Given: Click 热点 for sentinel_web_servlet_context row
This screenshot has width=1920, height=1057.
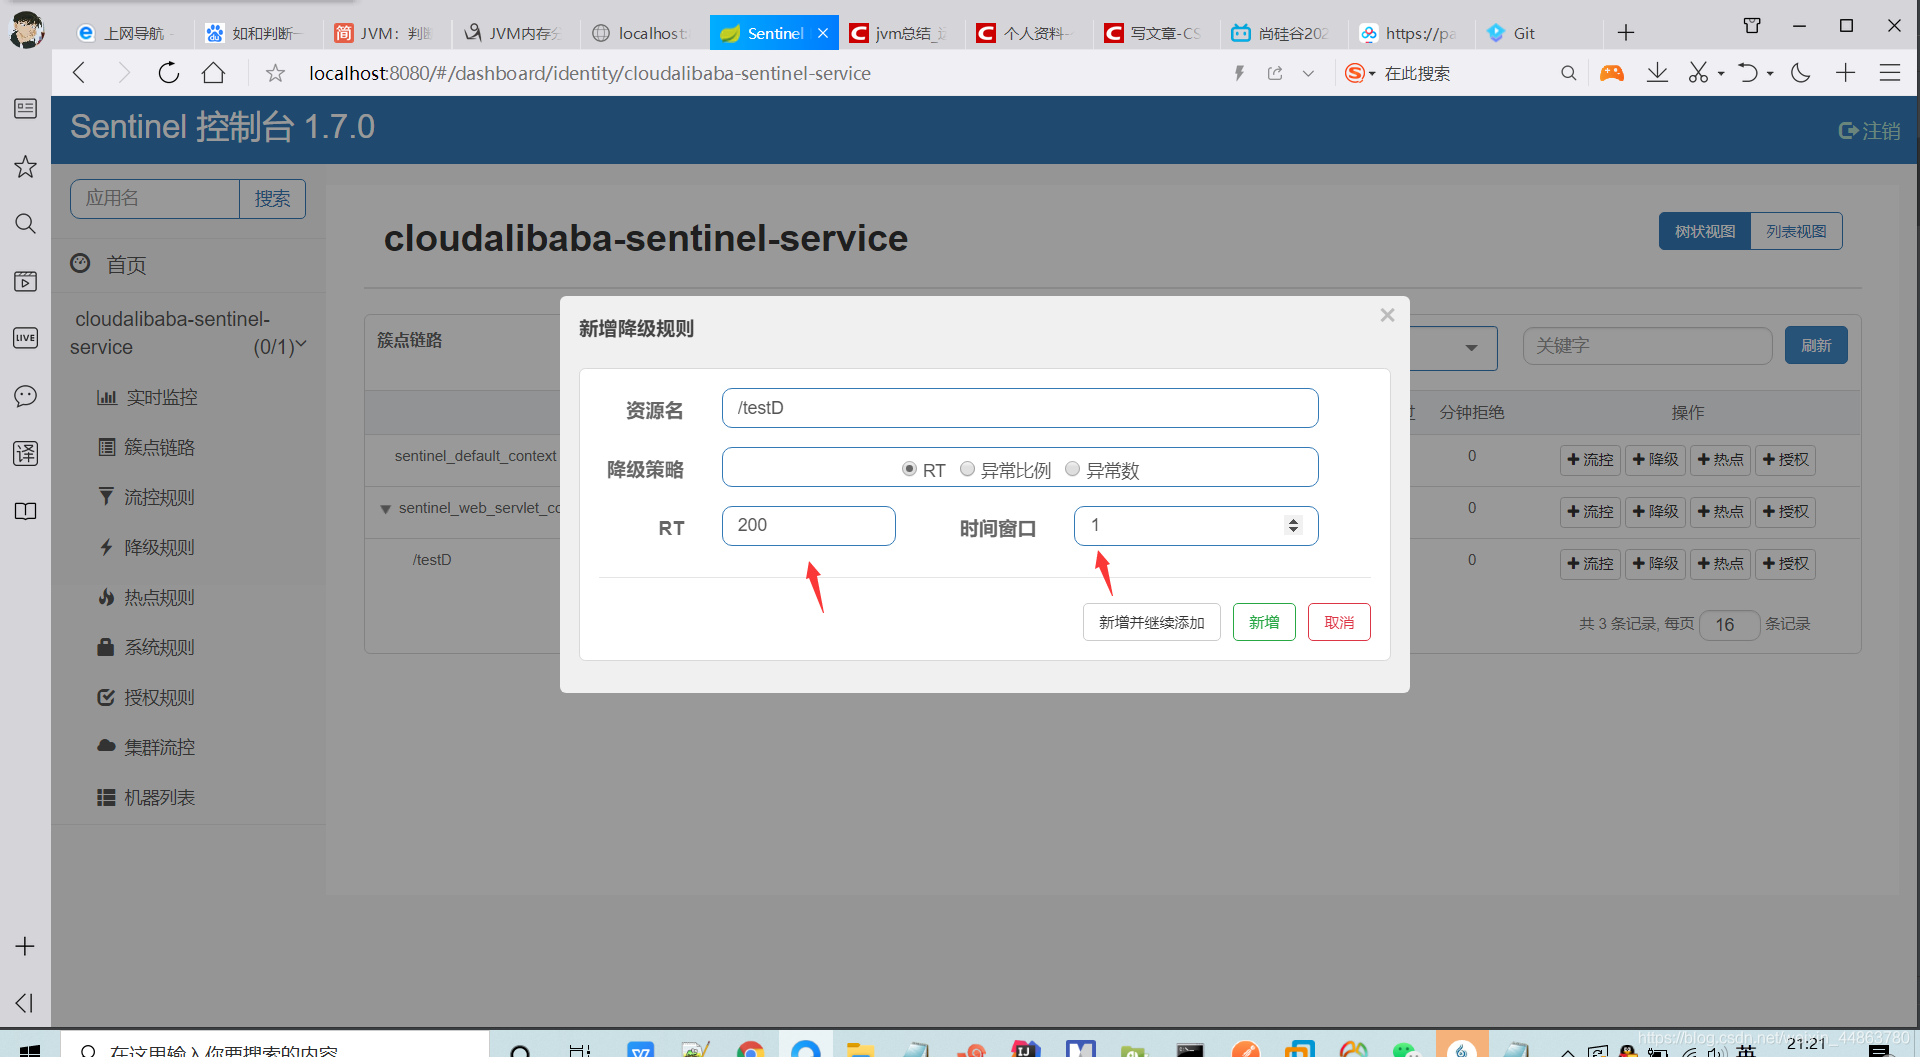Looking at the screenshot, I should tap(1720, 512).
